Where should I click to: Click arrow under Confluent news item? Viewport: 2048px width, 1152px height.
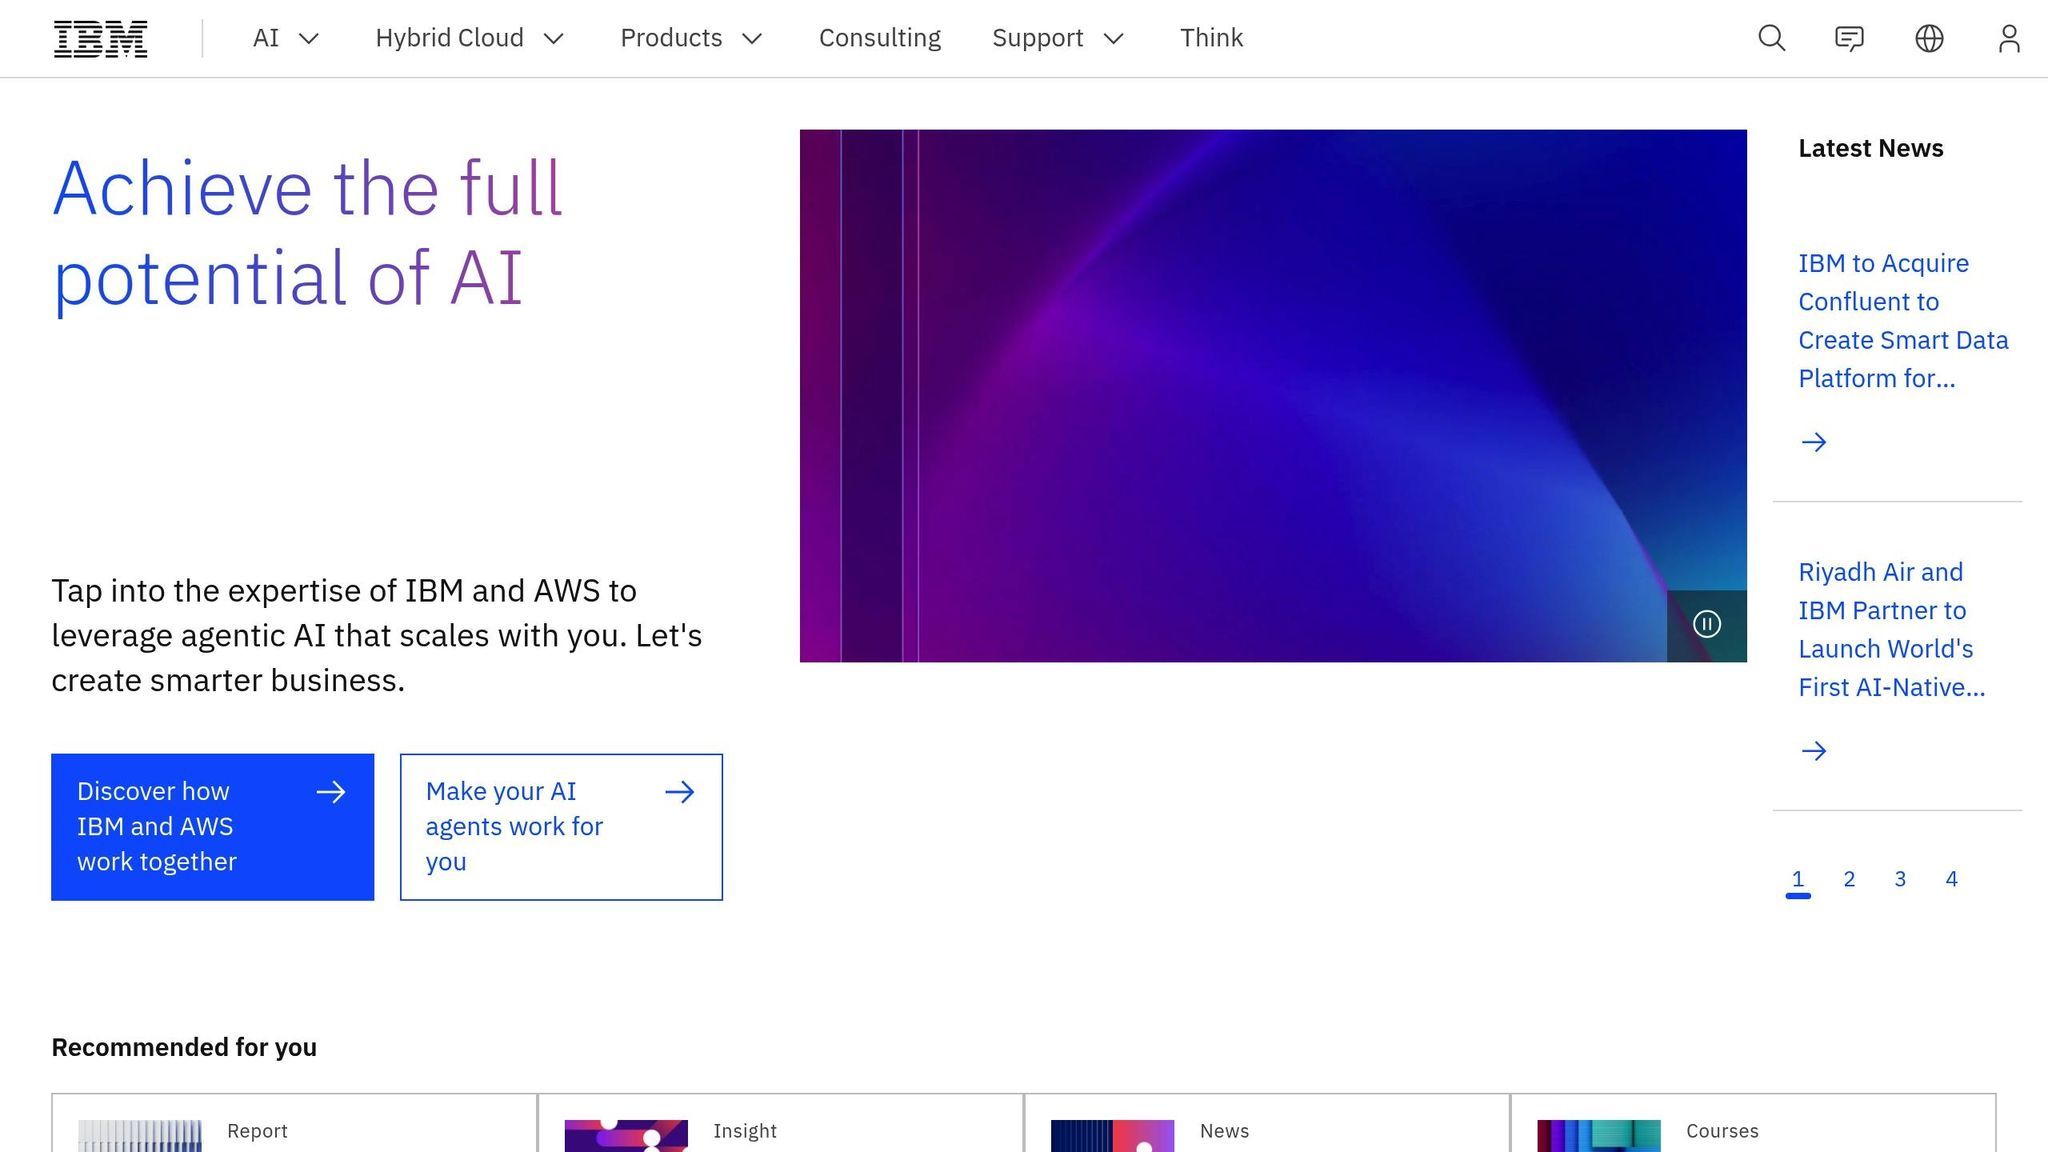1813,442
